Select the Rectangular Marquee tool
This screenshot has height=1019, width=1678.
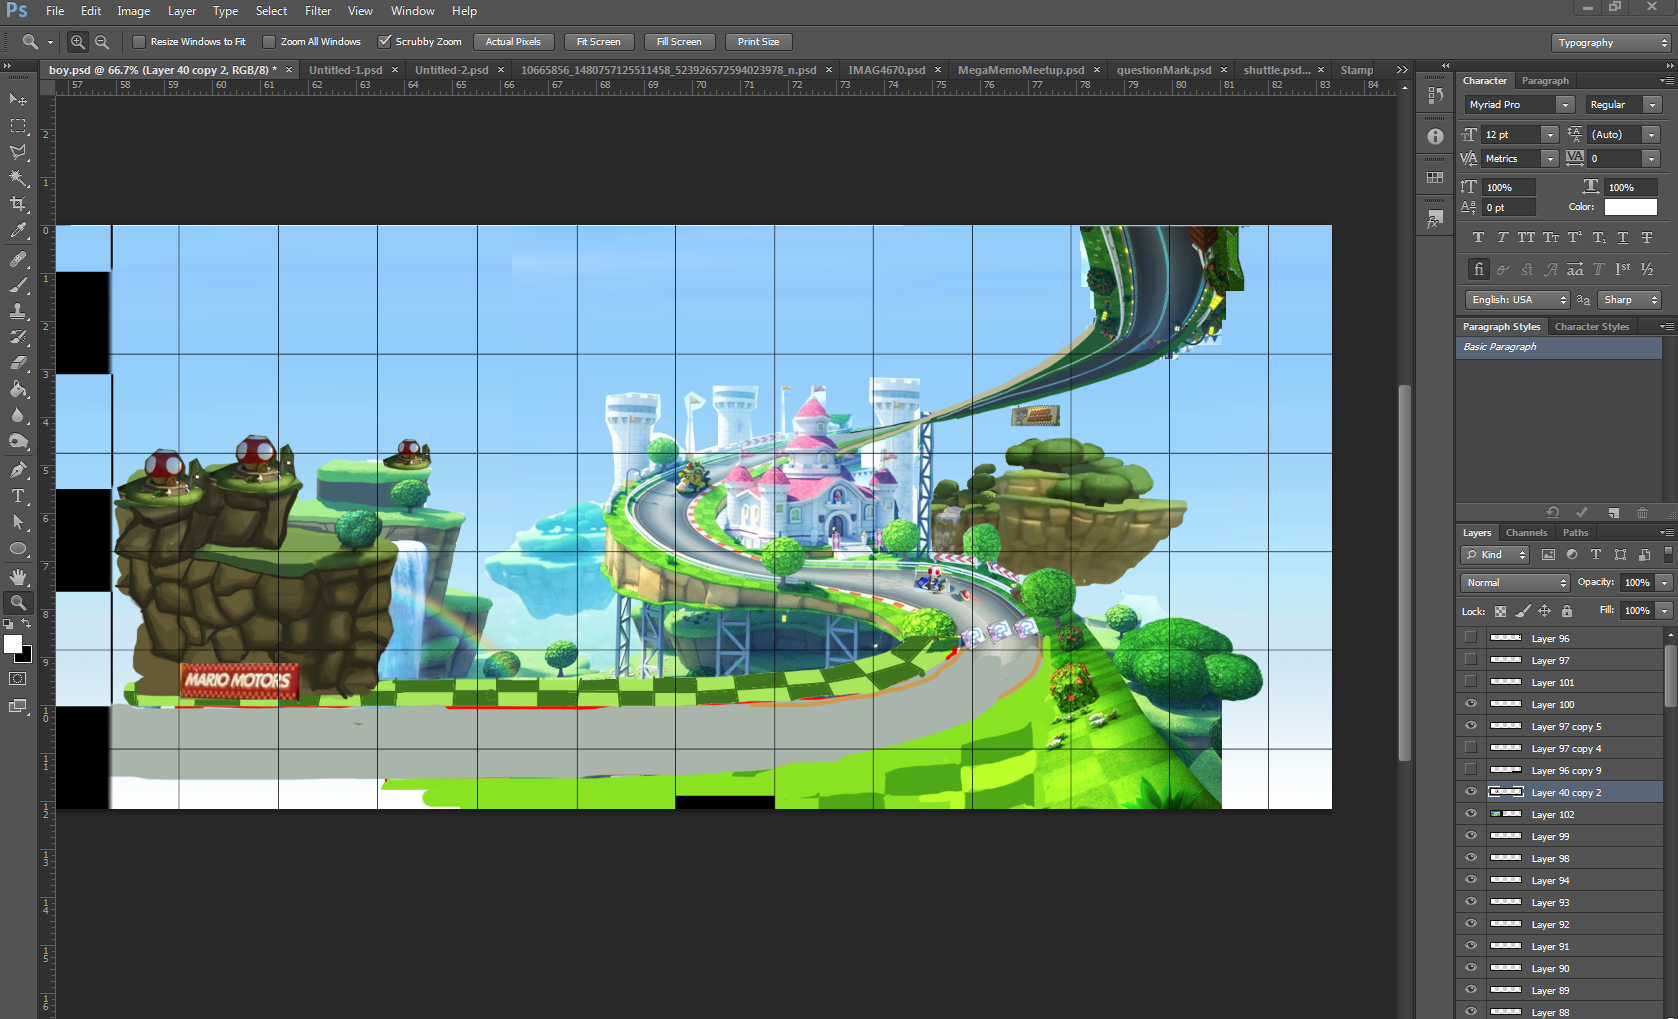pos(18,126)
